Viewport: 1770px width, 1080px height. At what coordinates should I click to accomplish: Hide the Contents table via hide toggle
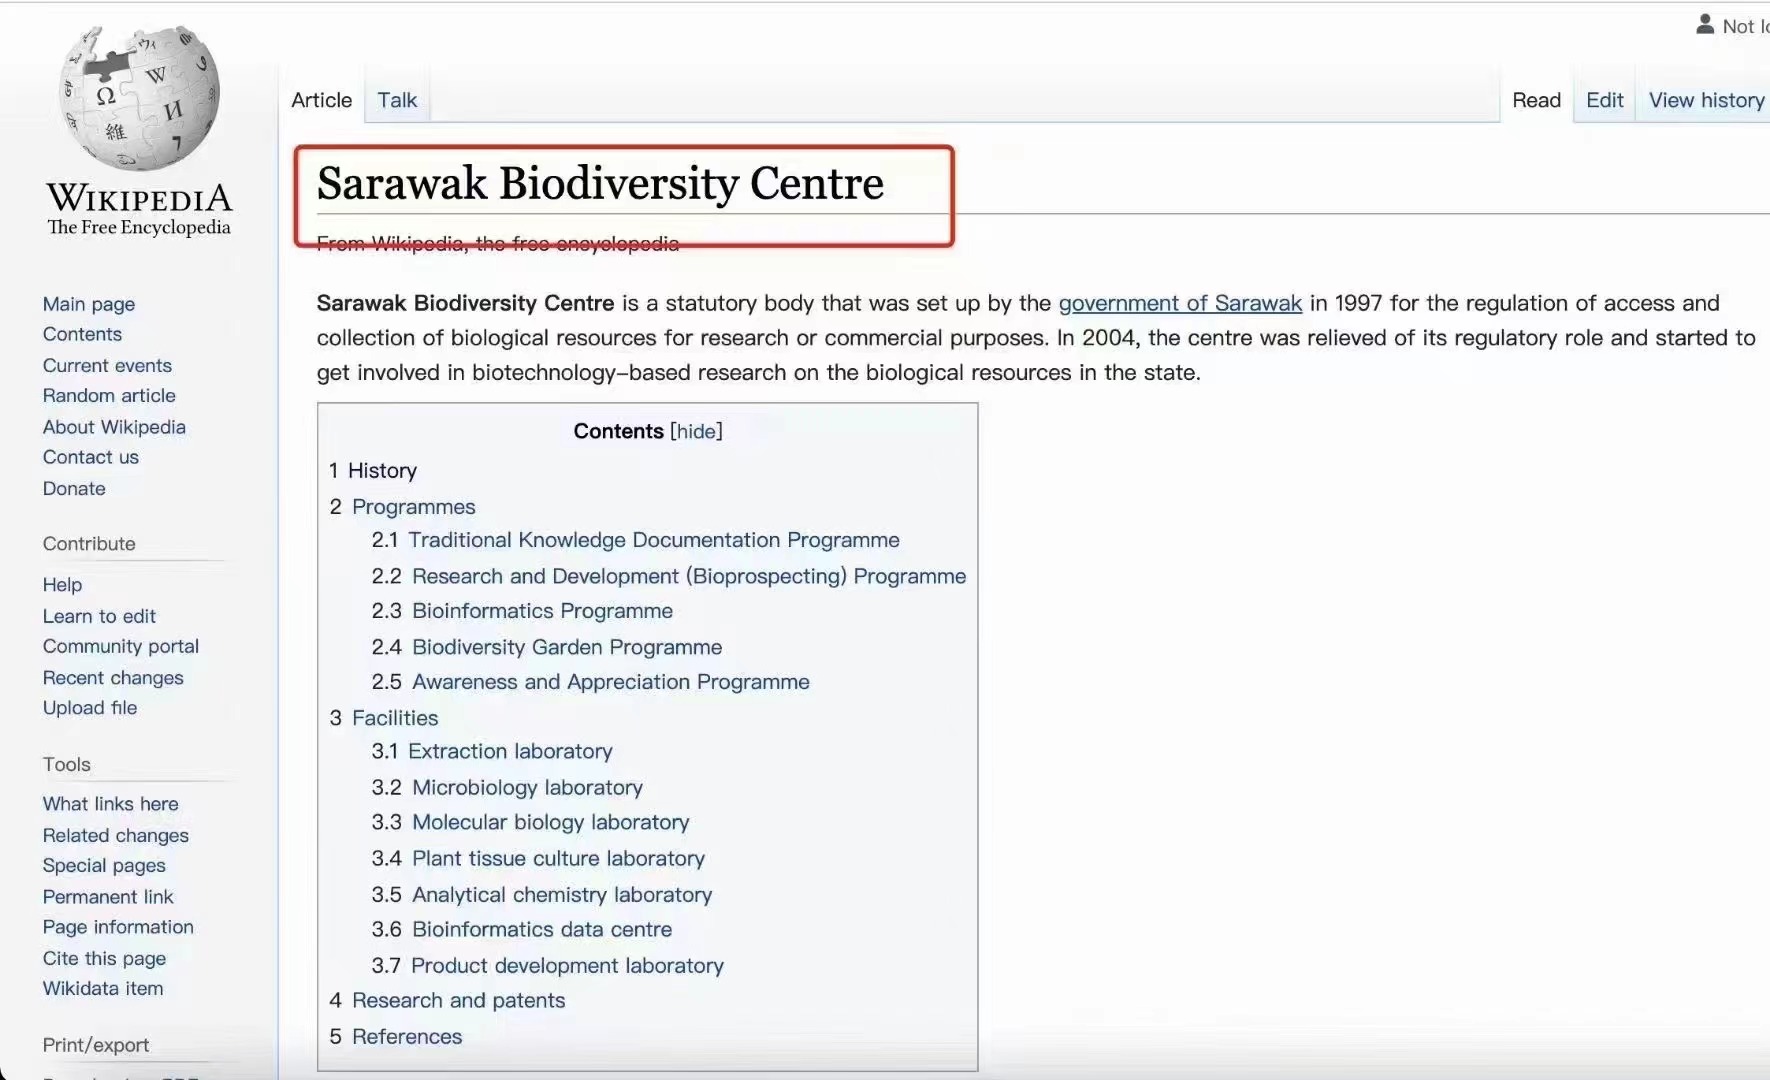696,431
